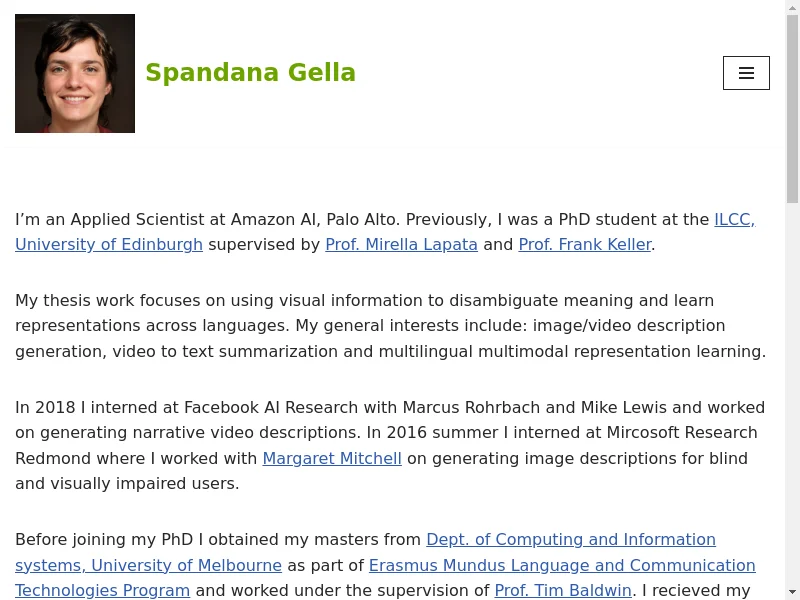This screenshot has width=800, height=600.
Task: Follow the University of Edinburgh link
Action: [109, 244]
